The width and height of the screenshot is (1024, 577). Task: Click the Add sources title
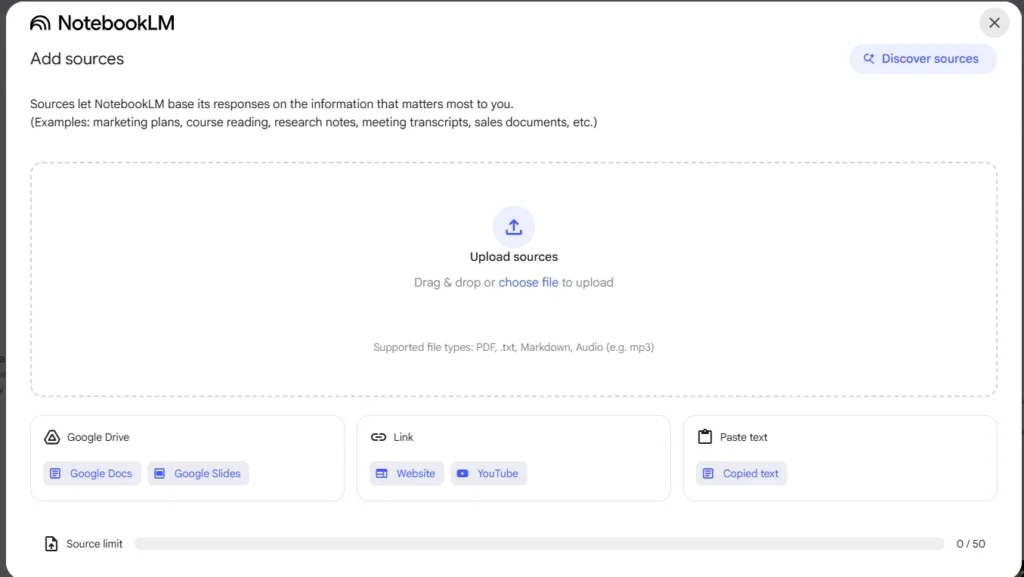pos(77,59)
